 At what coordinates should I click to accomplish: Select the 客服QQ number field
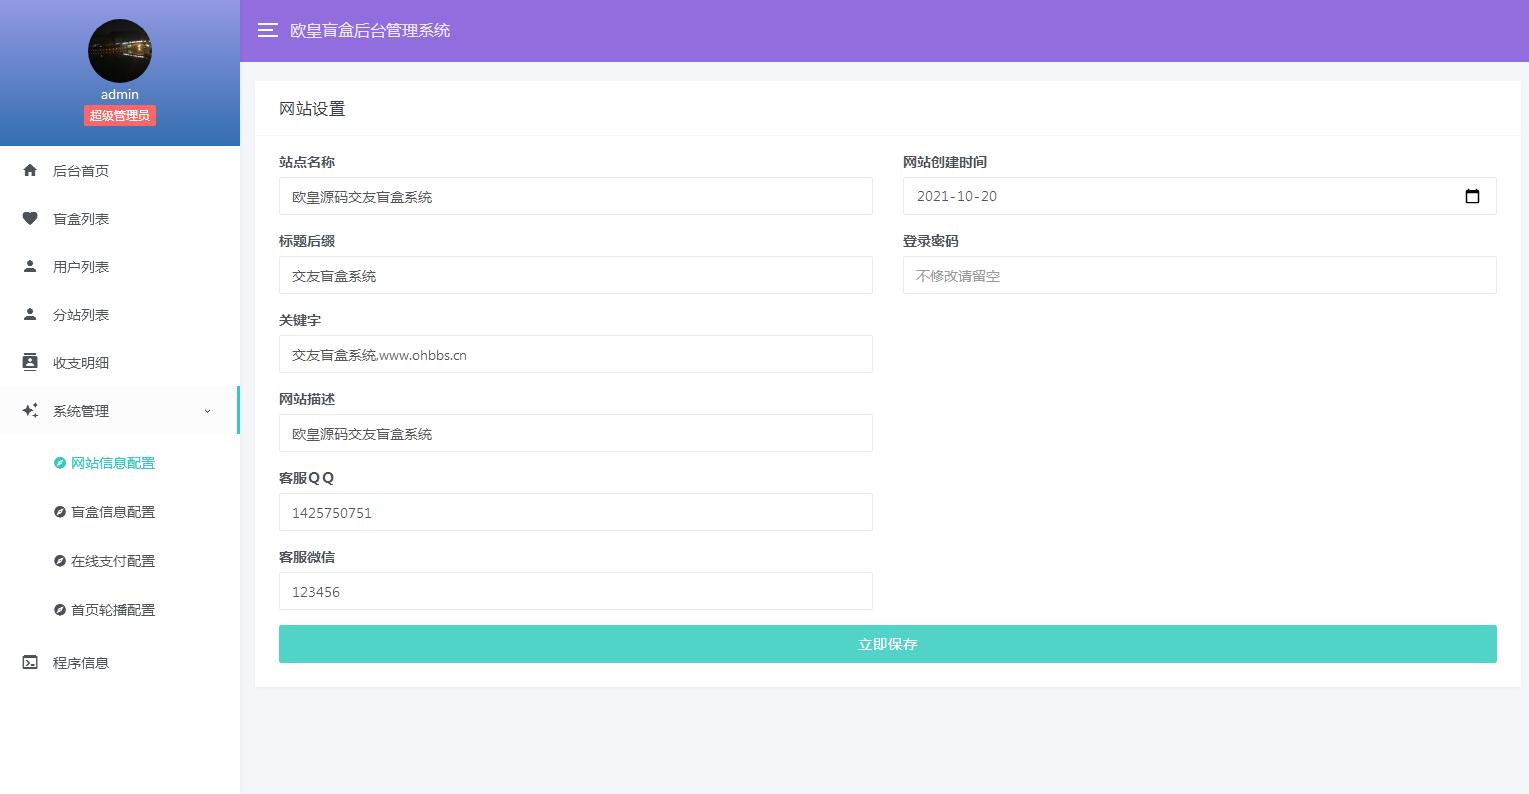coord(575,513)
